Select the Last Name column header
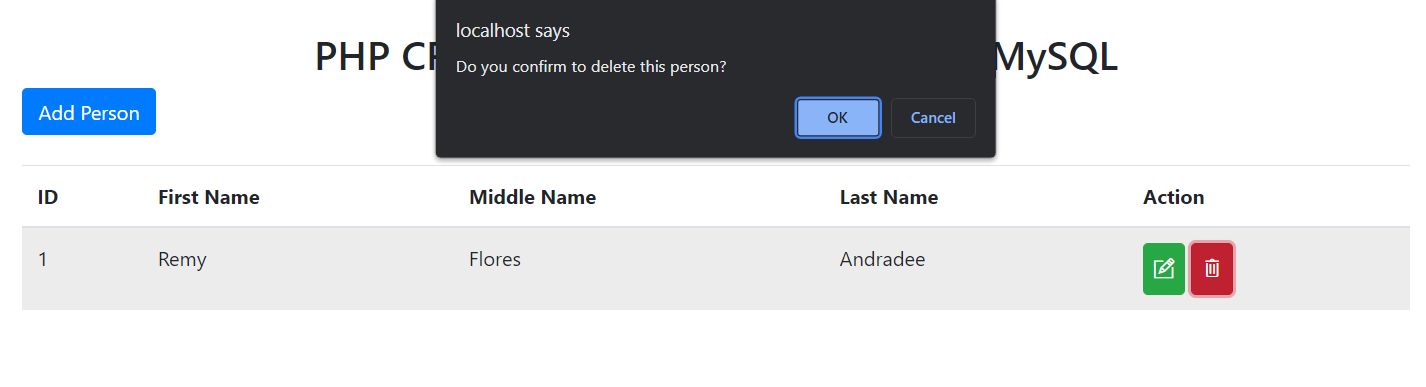Screen dimensions: 1426x387 [889, 197]
